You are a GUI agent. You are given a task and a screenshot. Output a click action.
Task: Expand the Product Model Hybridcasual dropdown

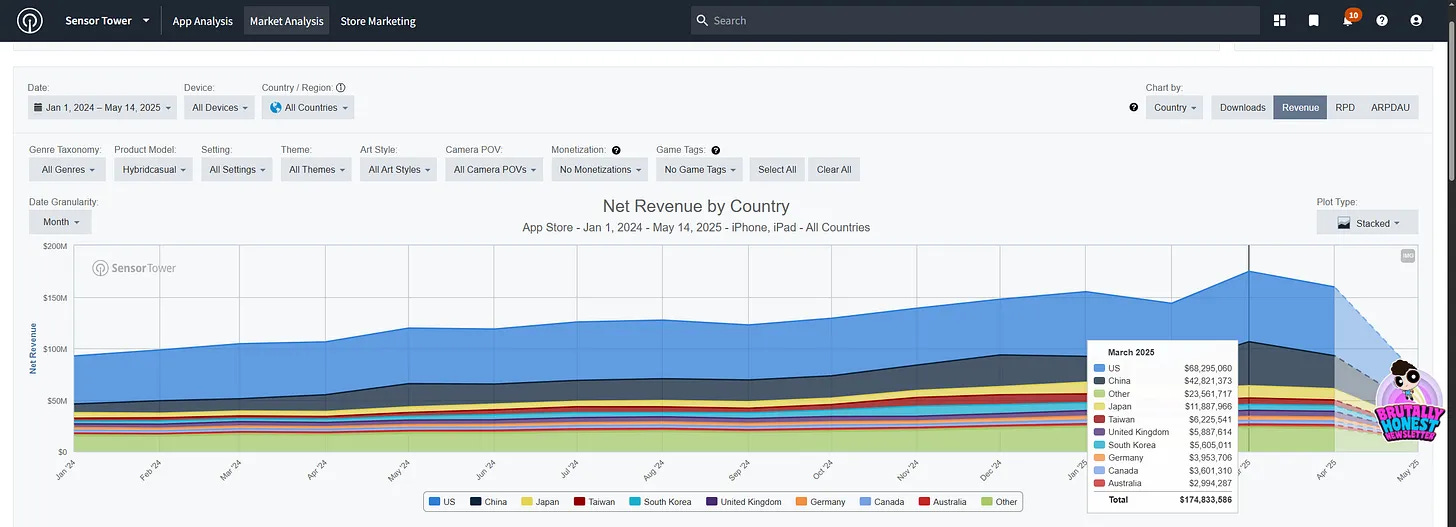pos(153,169)
